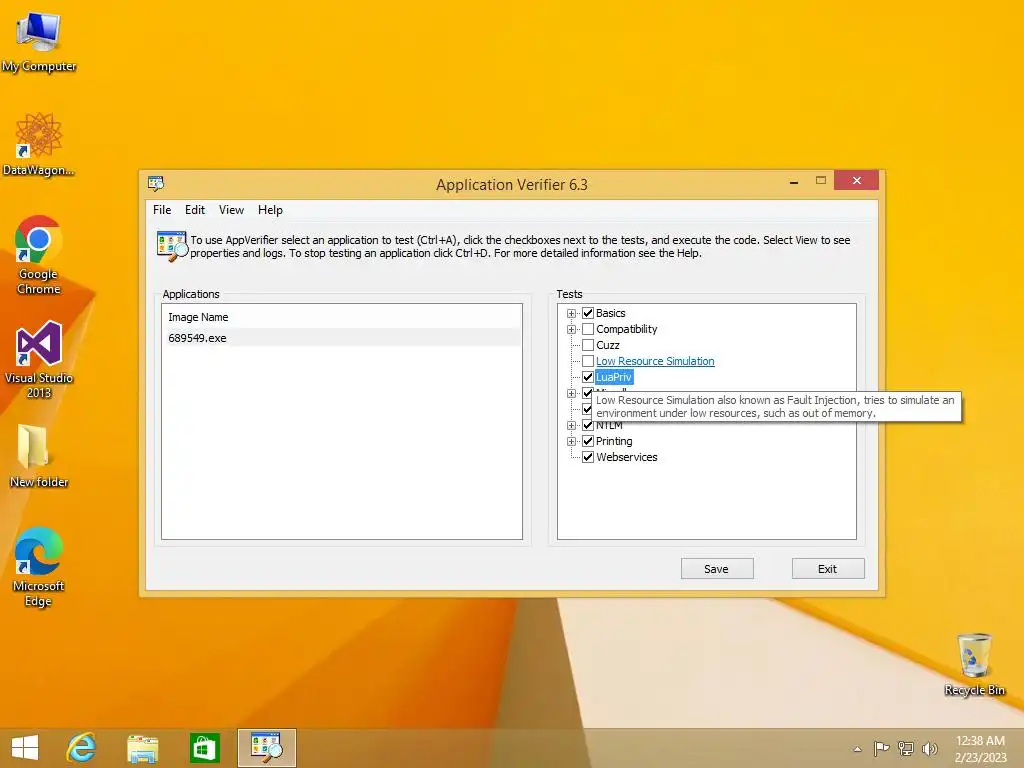Open the Windows Store taskbar icon
This screenshot has height=768, width=1024.
pos(204,748)
